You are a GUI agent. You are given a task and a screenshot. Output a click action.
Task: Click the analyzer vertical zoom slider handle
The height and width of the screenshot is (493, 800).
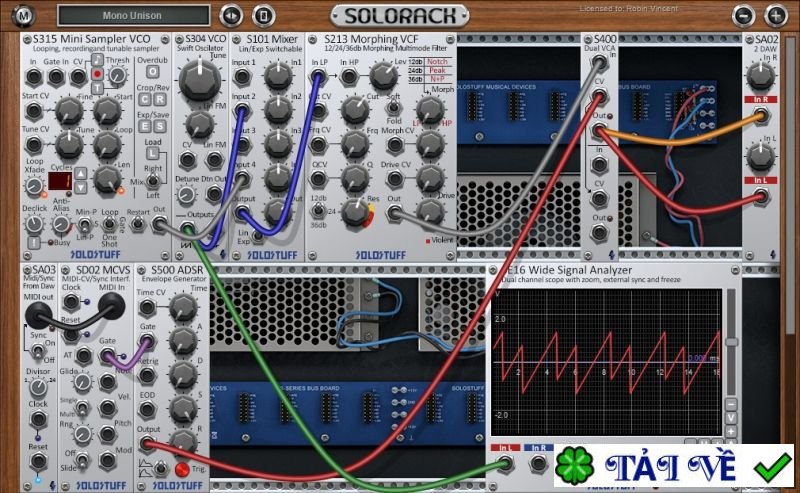(732, 342)
